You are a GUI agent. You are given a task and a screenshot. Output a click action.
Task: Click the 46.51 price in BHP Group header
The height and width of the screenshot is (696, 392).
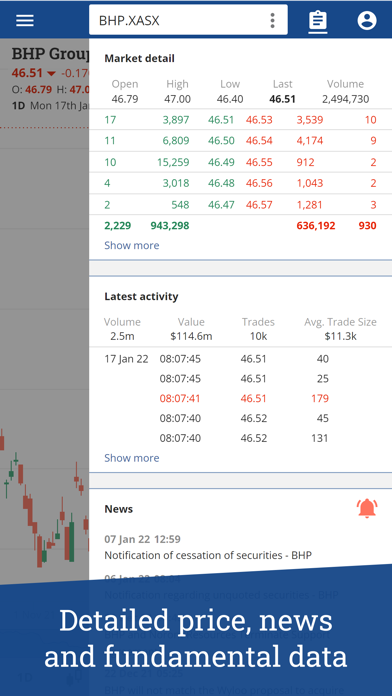coord(27,73)
